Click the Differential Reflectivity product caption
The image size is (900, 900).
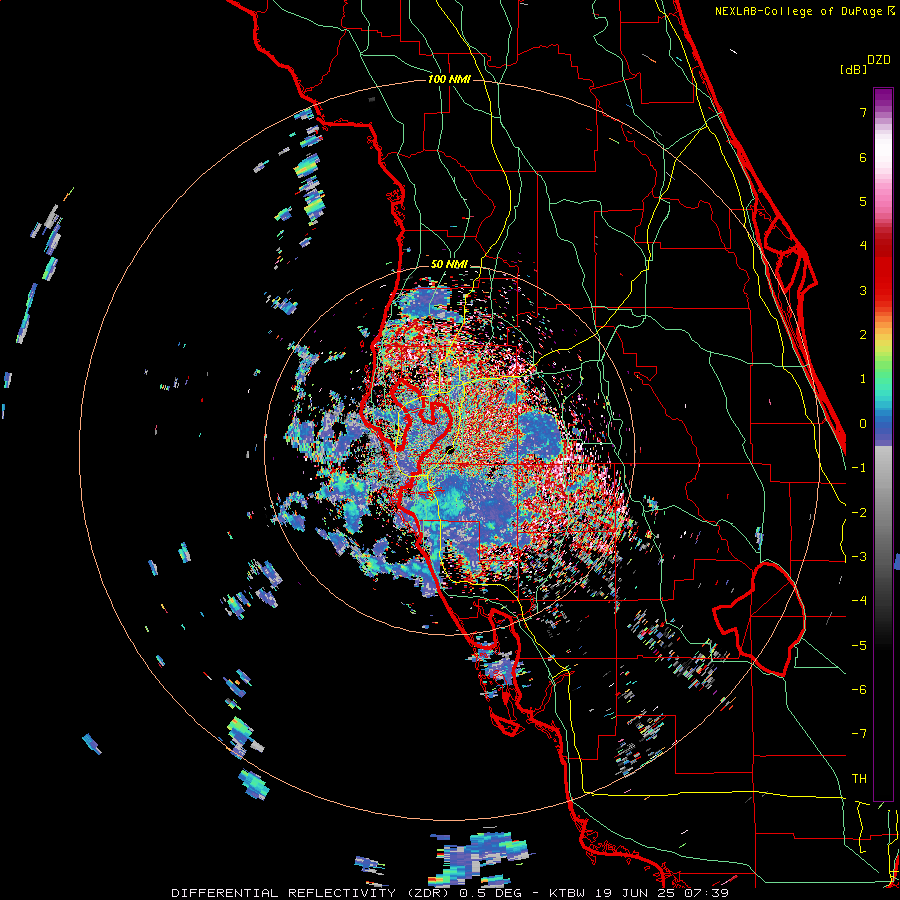pyautogui.click(x=450, y=893)
